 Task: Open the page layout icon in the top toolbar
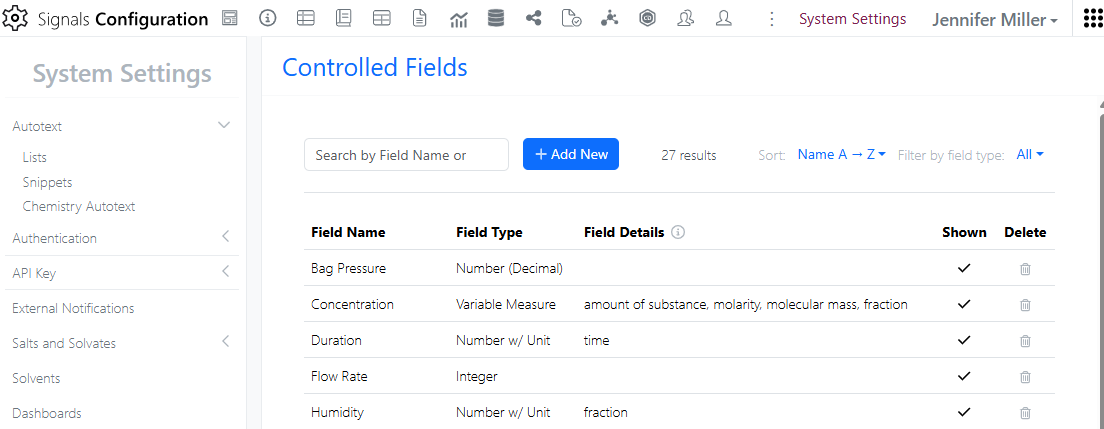click(x=230, y=19)
